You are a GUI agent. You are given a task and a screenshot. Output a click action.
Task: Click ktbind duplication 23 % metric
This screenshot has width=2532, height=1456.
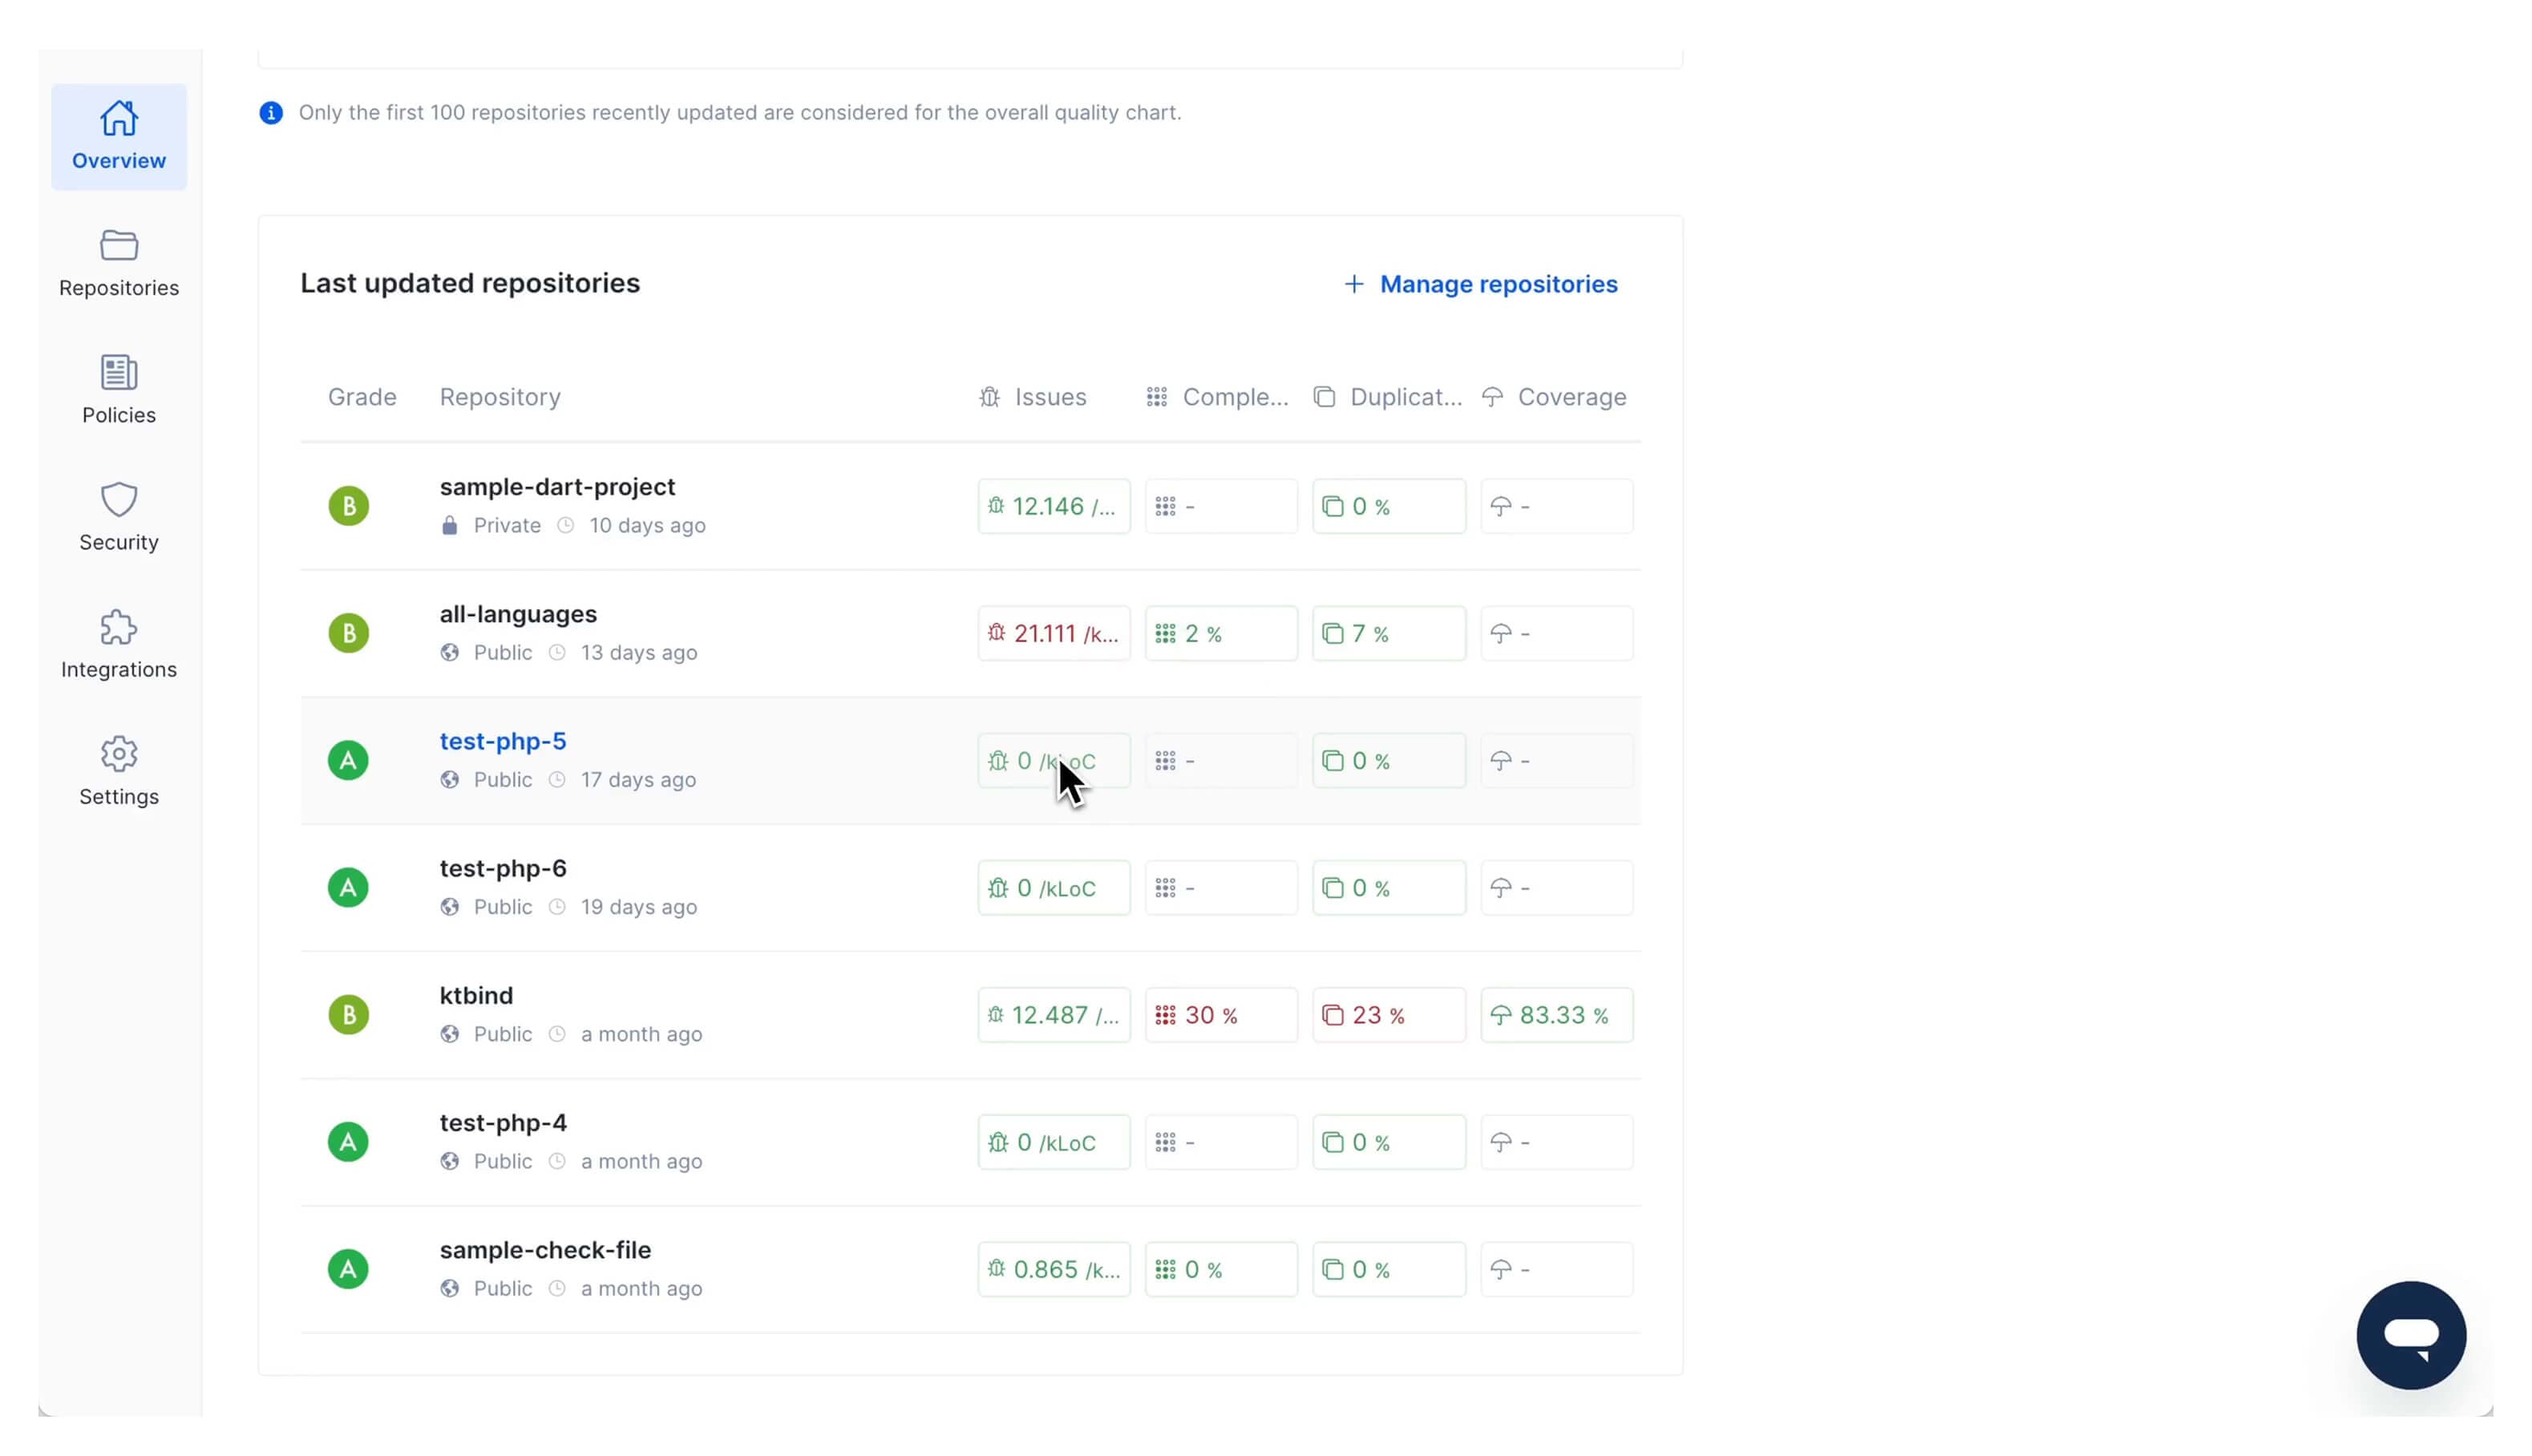click(1388, 1014)
